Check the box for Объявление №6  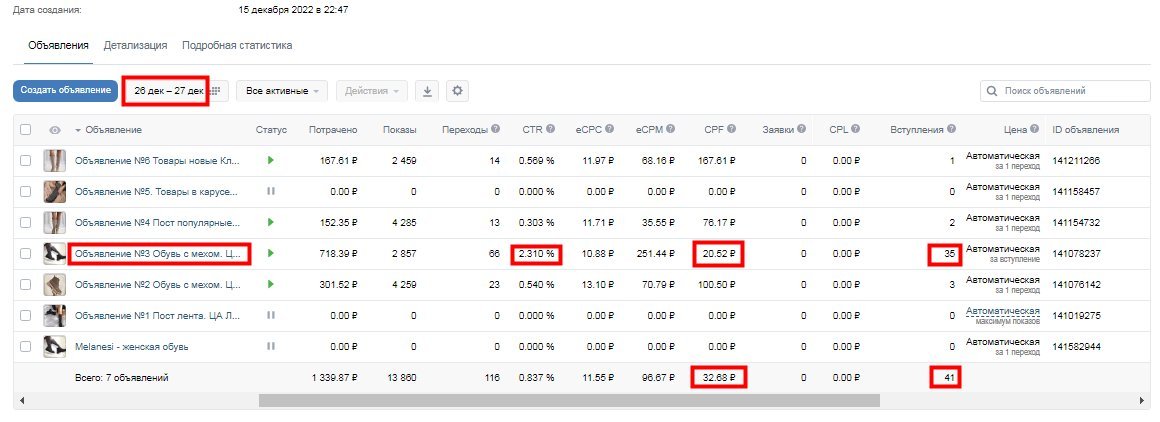(26, 161)
